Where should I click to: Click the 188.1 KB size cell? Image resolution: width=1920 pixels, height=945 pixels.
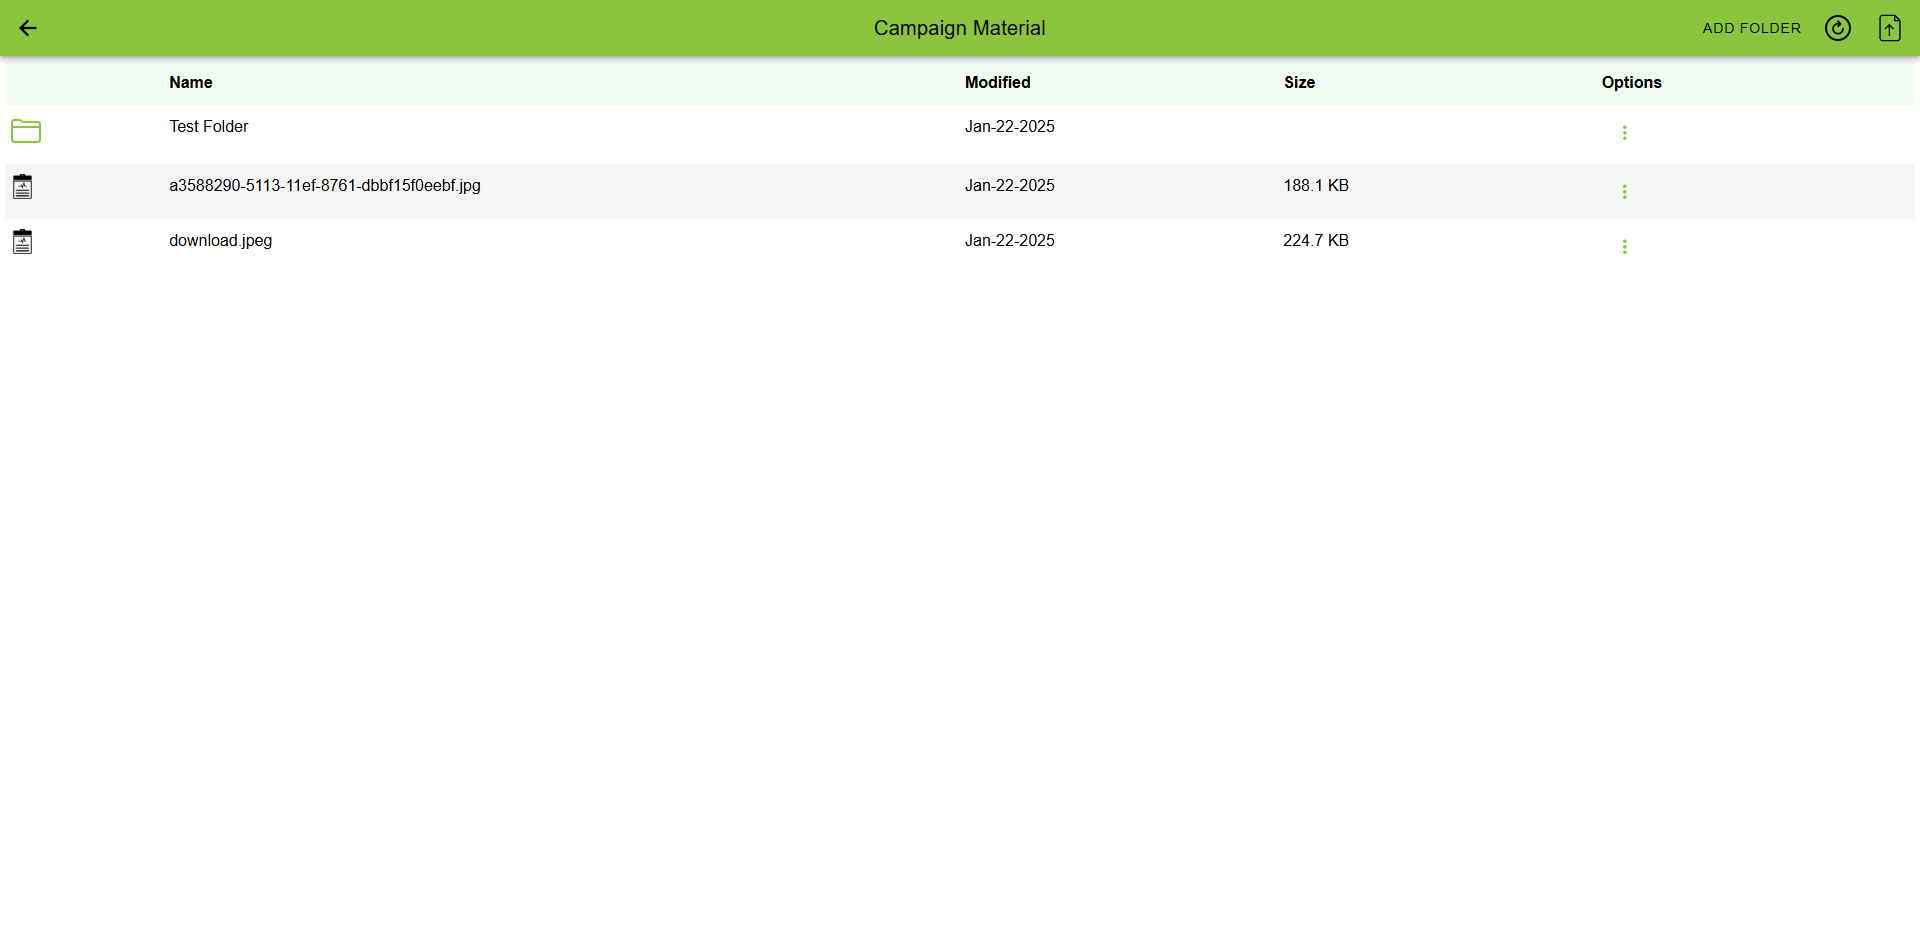[x=1316, y=185]
